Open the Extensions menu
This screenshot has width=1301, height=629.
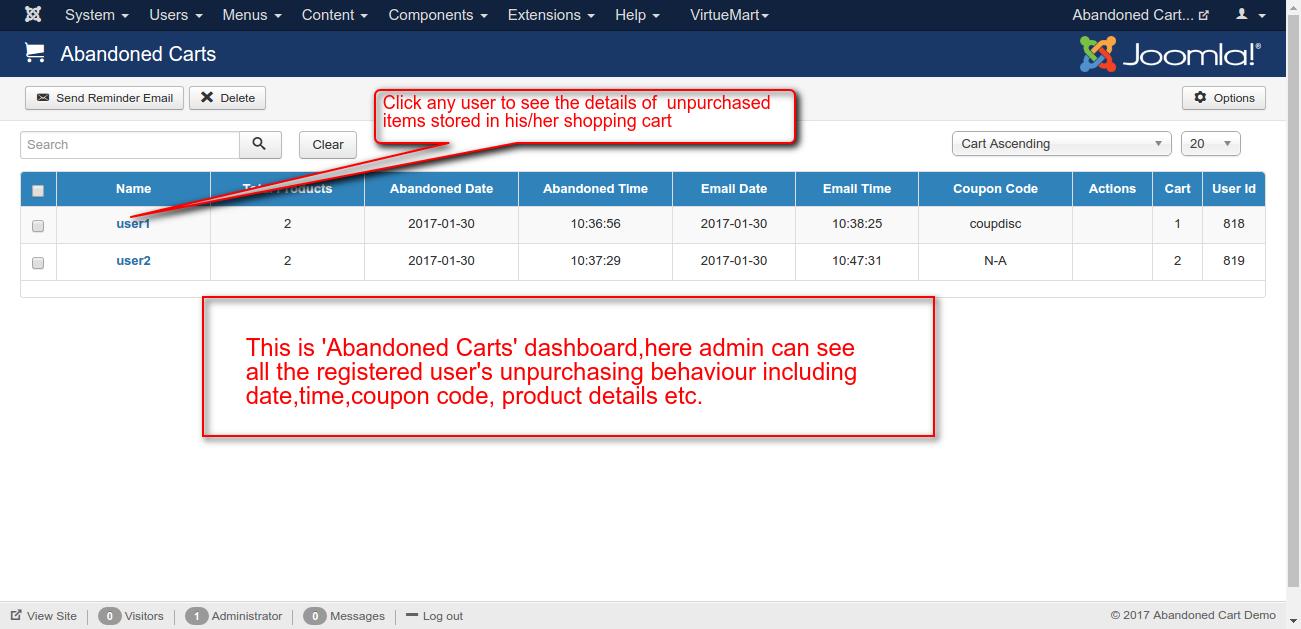point(551,15)
